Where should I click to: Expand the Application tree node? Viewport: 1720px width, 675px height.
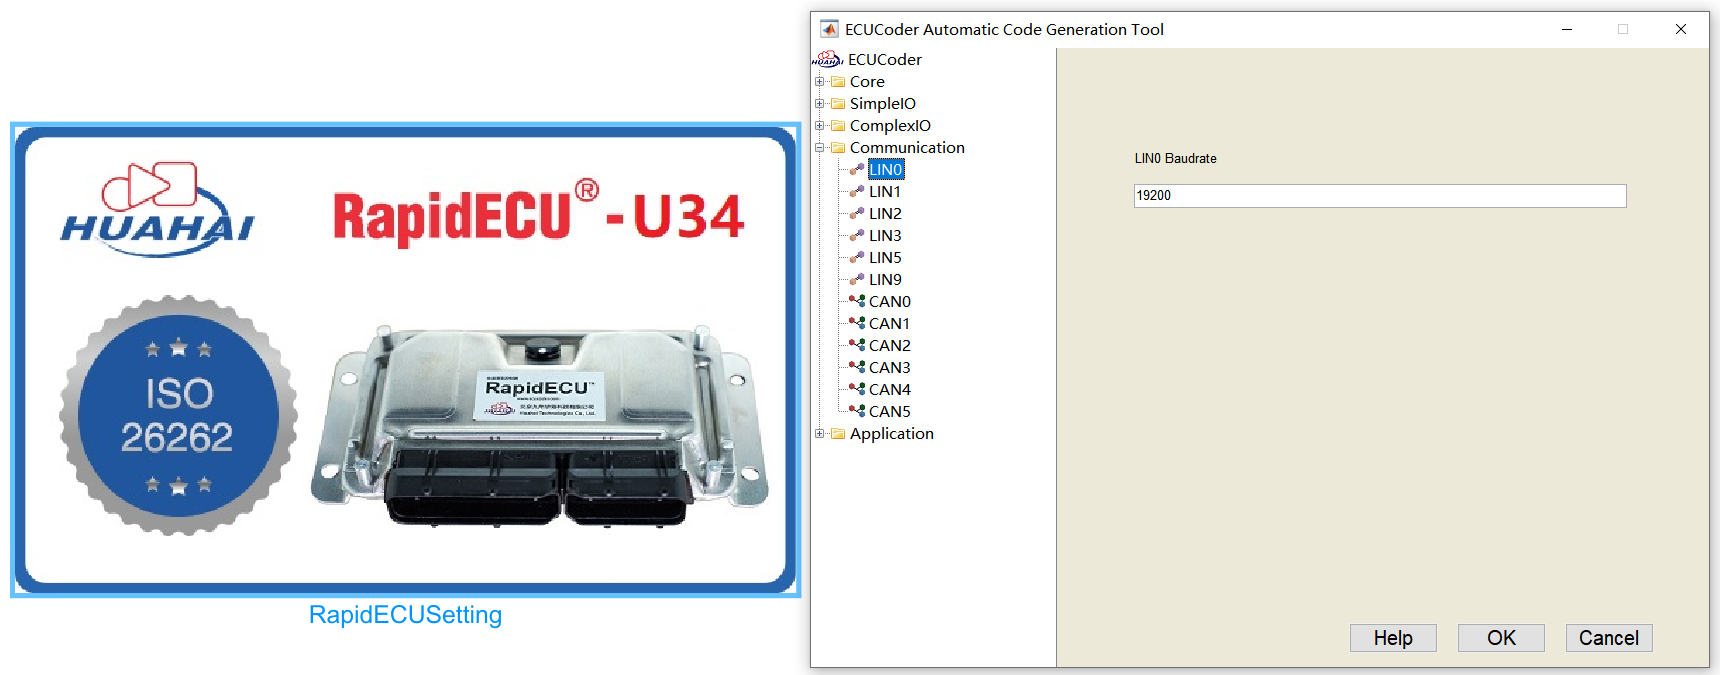(x=820, y=434)
